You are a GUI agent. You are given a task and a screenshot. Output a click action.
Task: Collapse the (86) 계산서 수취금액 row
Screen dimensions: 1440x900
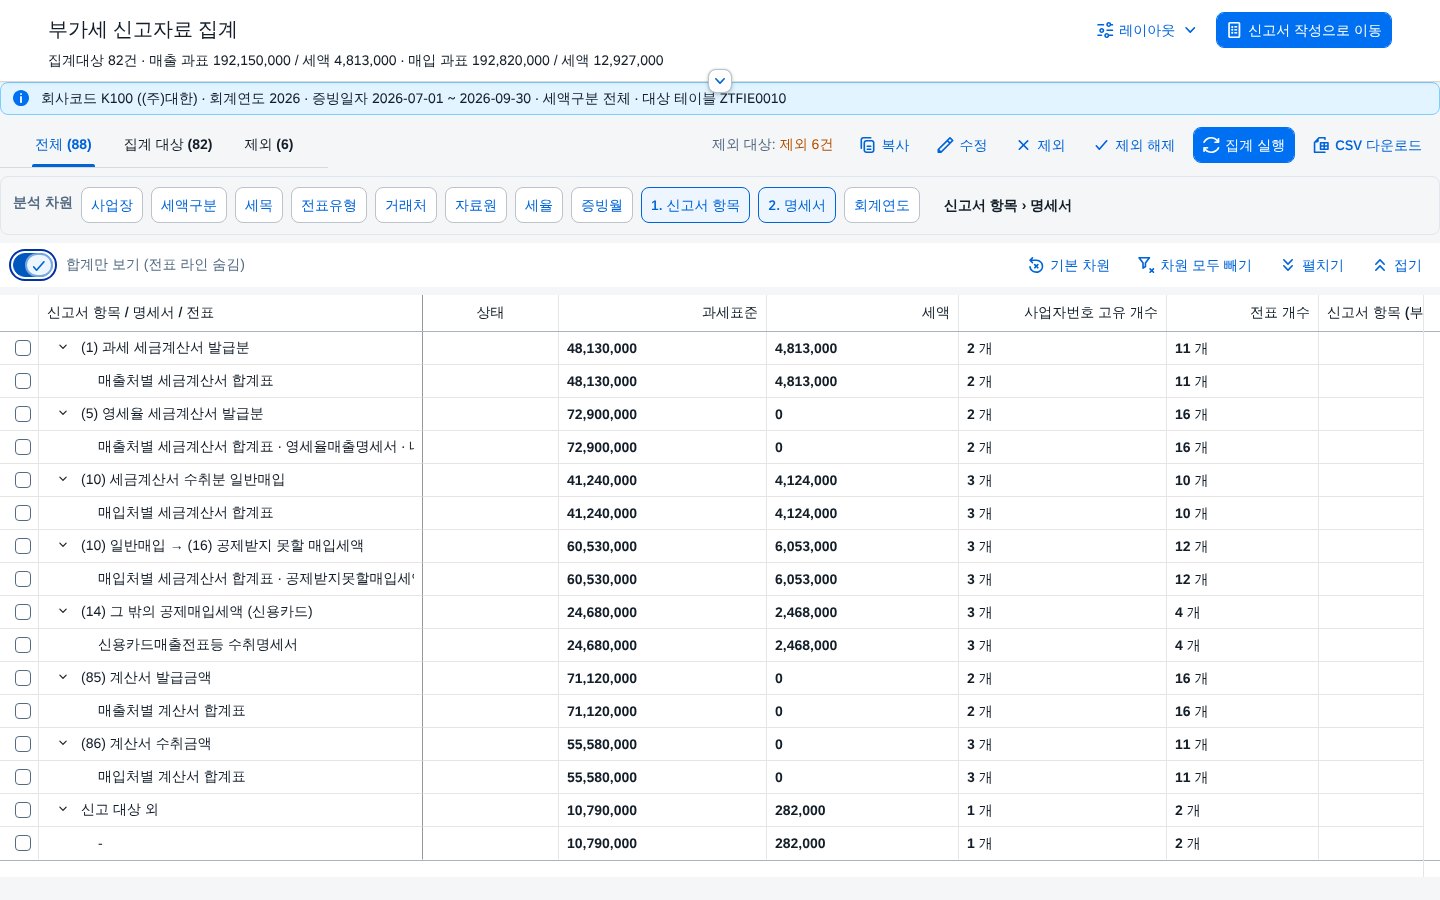63,743
